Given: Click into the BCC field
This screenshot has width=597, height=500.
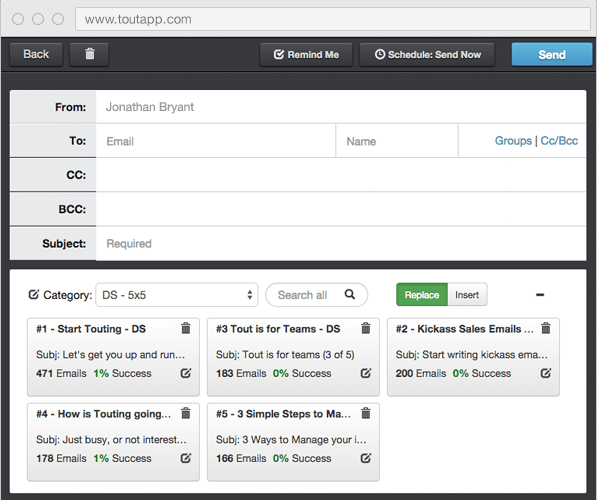Looking at the screenshot, I should point(341,209).
